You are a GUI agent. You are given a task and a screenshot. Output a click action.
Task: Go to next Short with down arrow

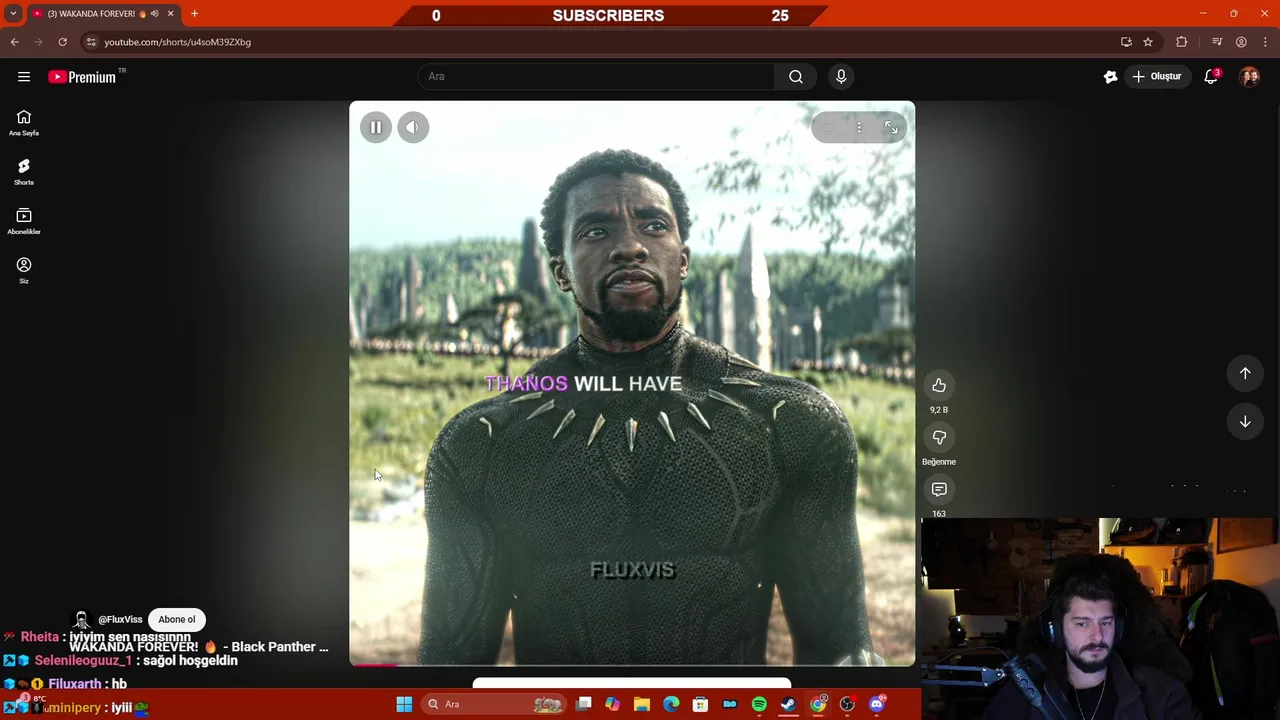click(x=1245, y=422)
